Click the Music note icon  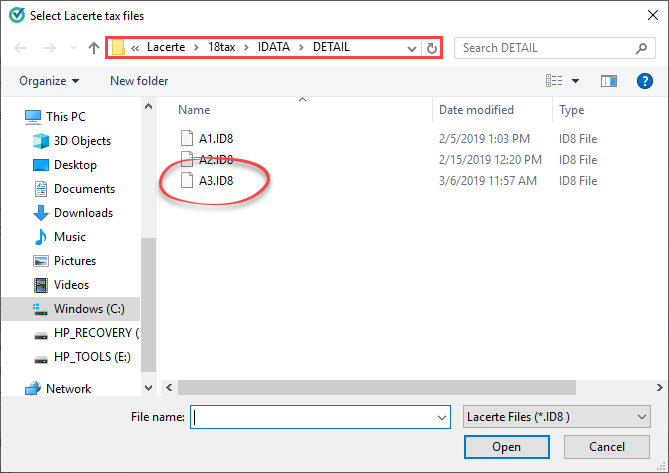click(41, 237)
